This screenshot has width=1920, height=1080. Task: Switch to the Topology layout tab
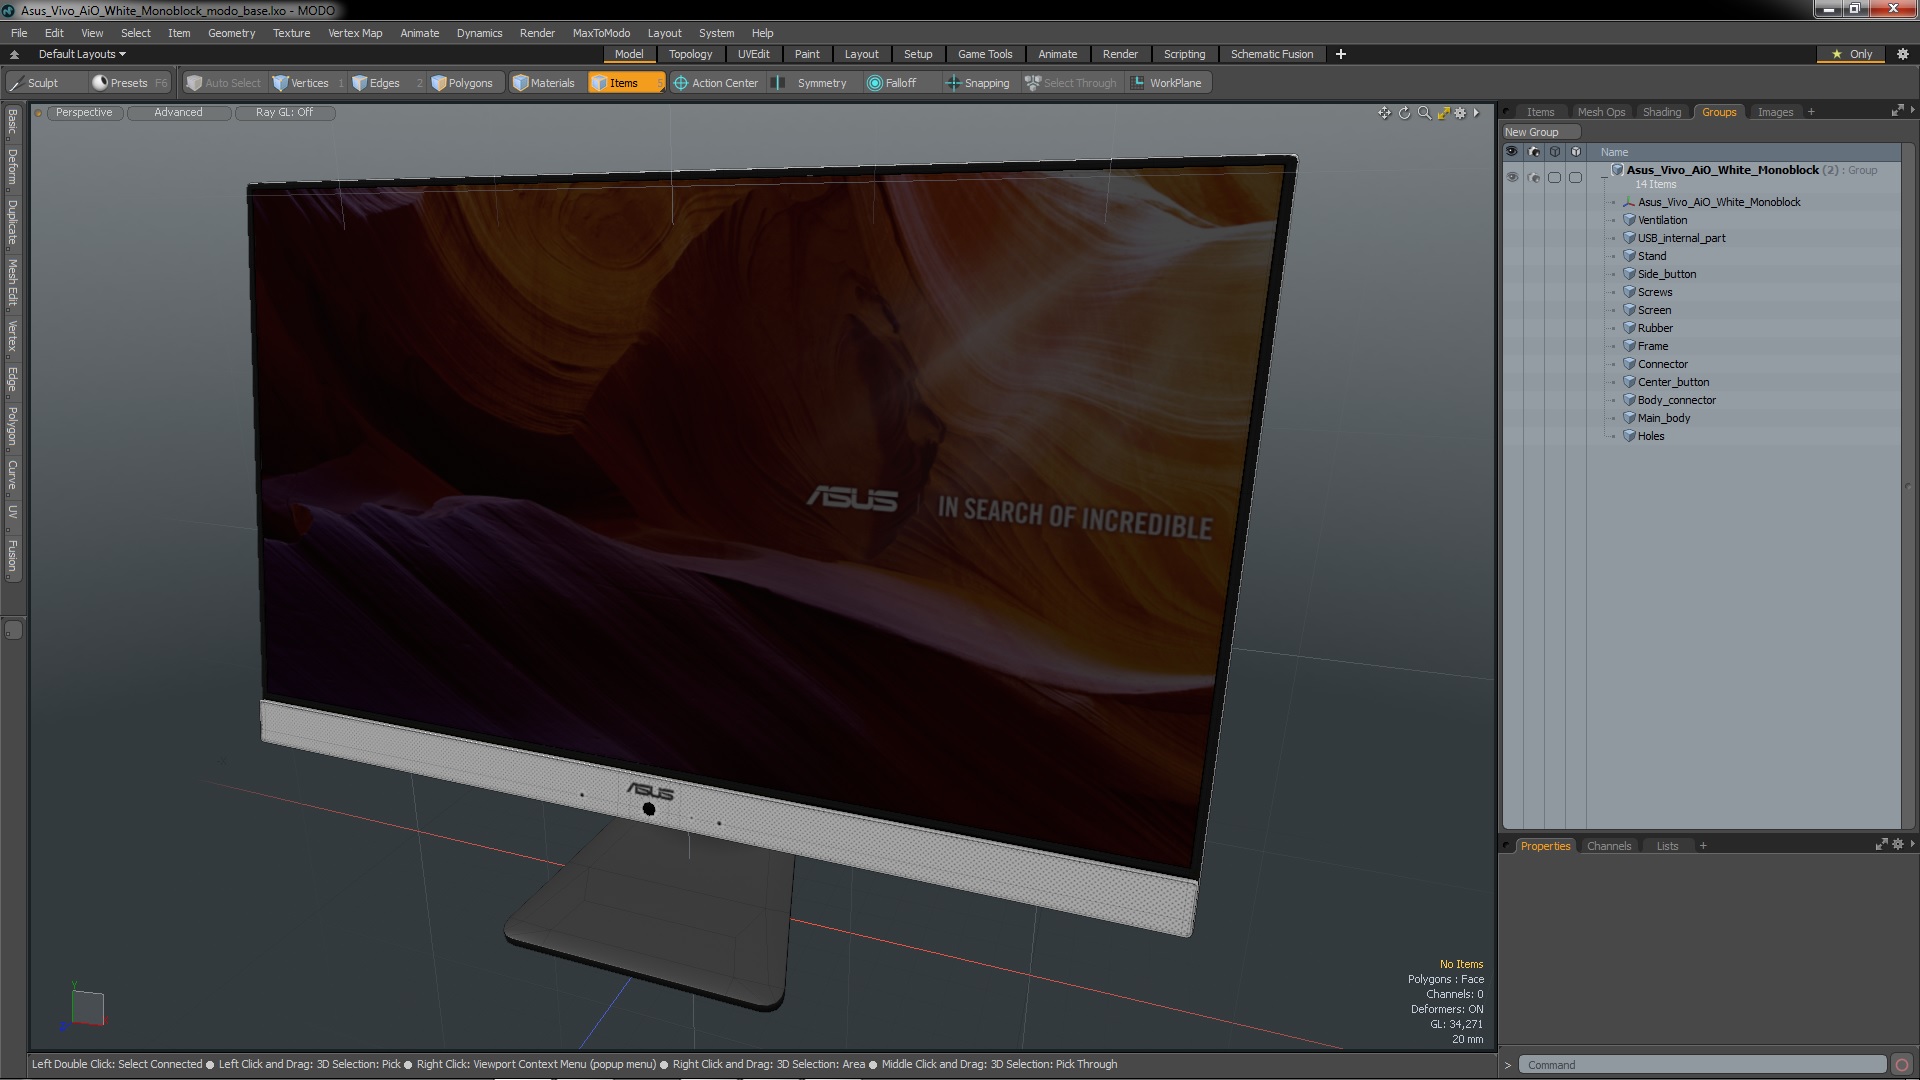click(x=690, y=54)
